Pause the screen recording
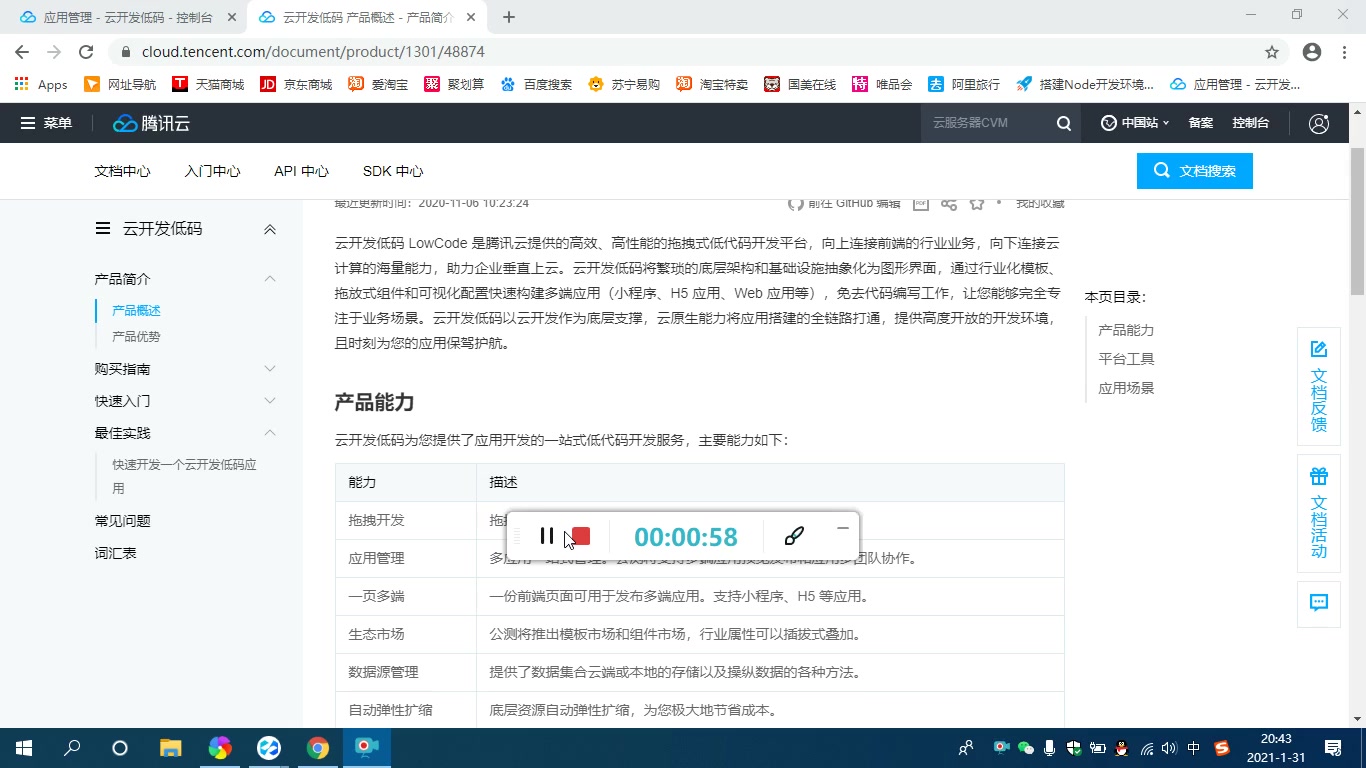1366x768 pixels. pyautogui.click(x=546, y=536)
